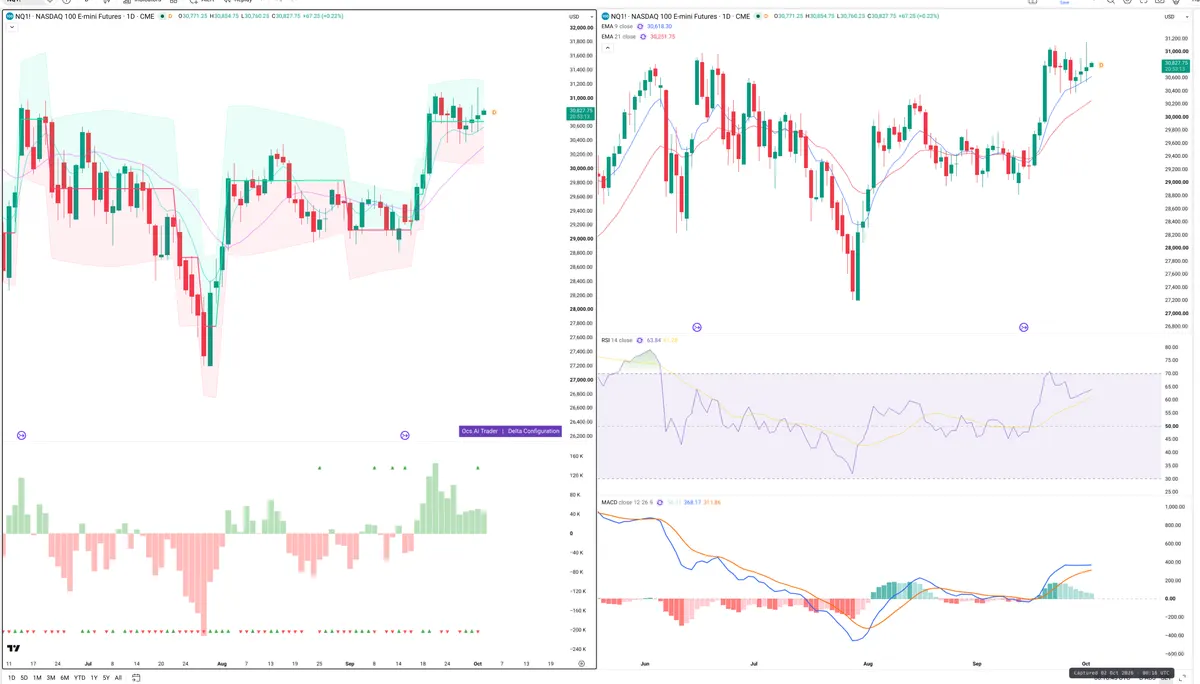Click right purple event marker on left chart

(405, 435)
